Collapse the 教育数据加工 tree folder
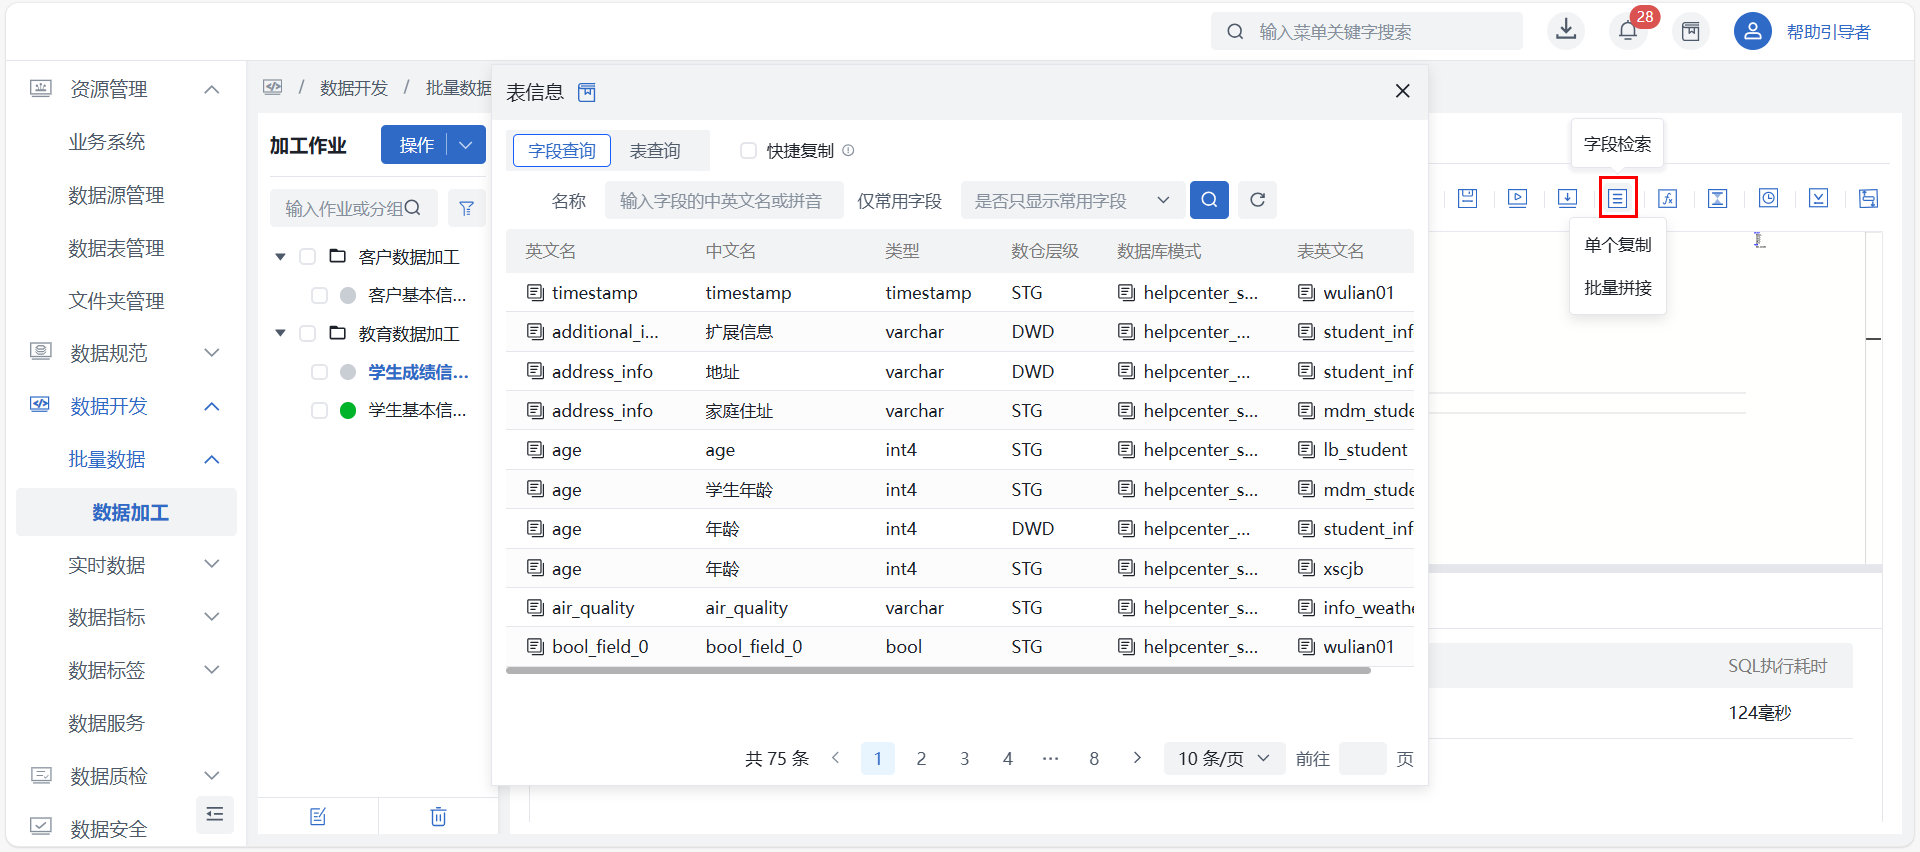The image size is (1920, 852). click(281, 333)
